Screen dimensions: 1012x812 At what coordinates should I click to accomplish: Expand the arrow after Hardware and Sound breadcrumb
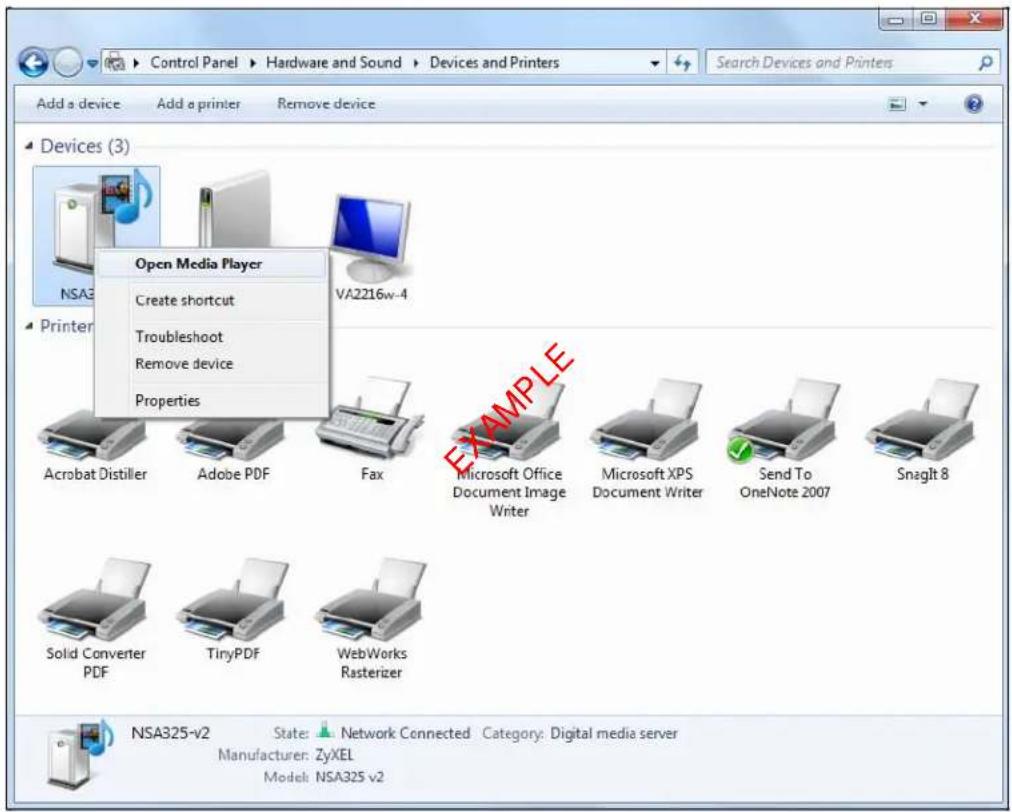416,63
